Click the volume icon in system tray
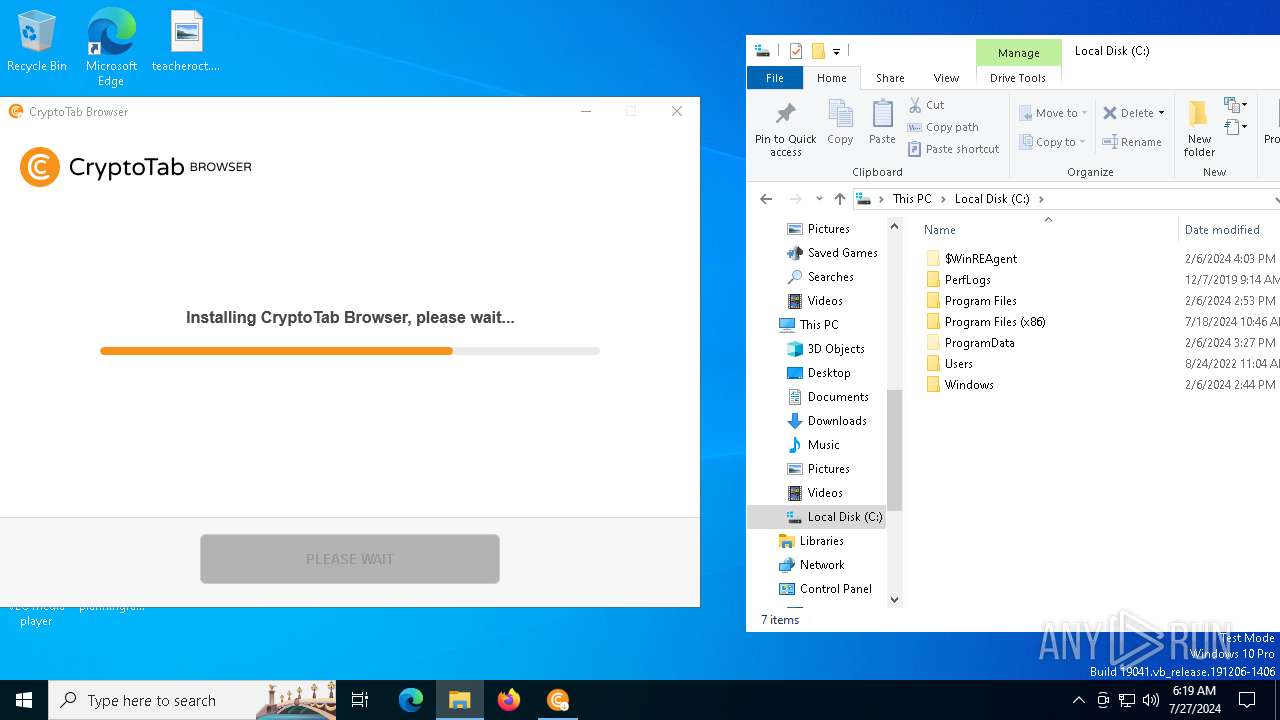Image resolution: width=1280 pixels, height=720 pixels. [1151, 700]
